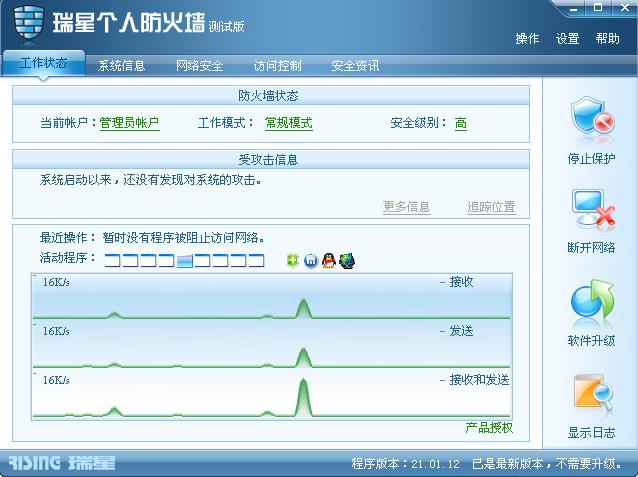The height and width of the screenshot is (477, 638).
Task: Click the 显示日志 label
Action: 591,432
